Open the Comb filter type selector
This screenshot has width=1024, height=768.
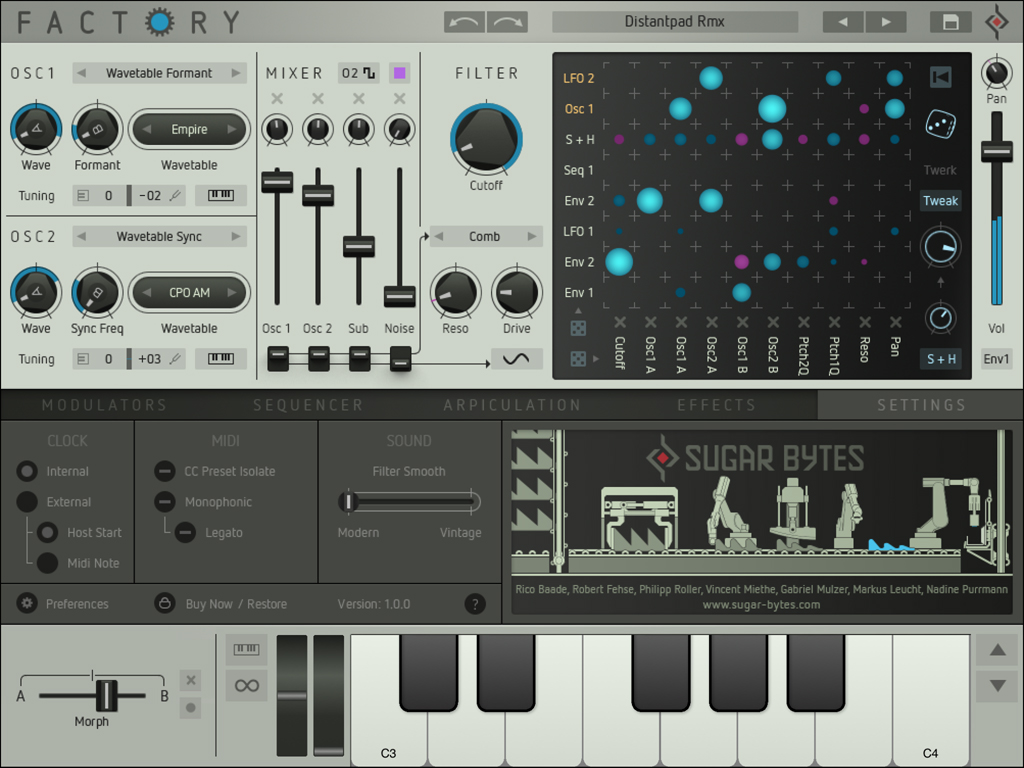tap(485, 236)
